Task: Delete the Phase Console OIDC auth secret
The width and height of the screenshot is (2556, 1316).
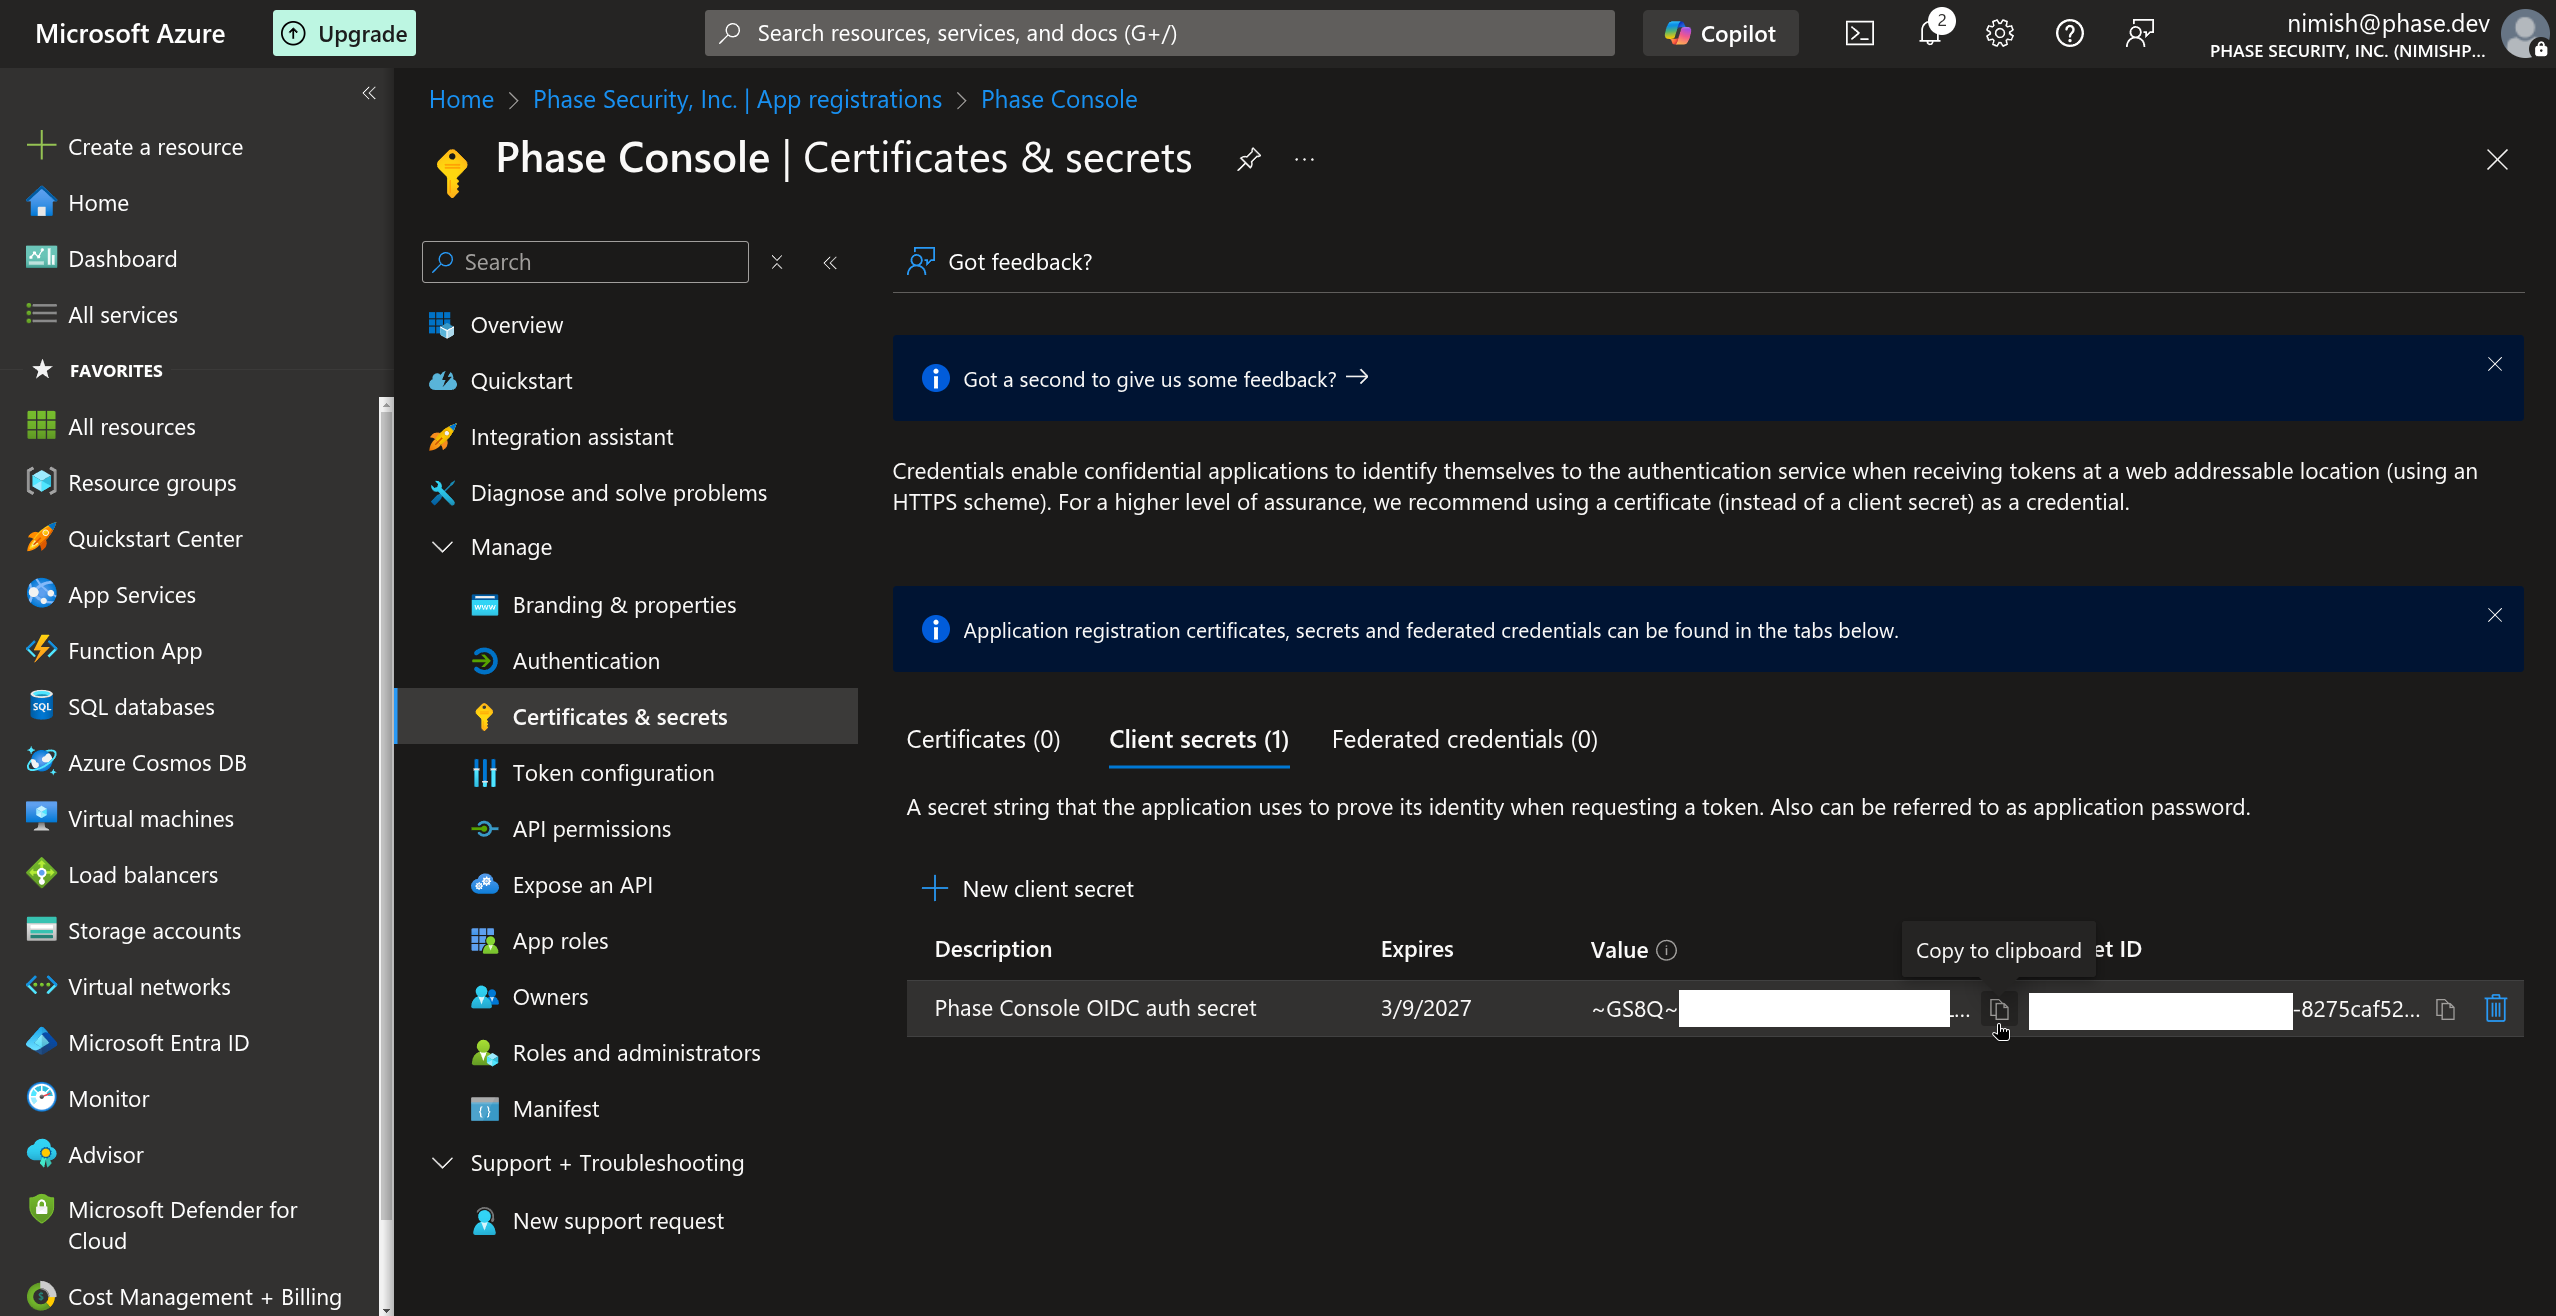Action: click(2496, 1008)
